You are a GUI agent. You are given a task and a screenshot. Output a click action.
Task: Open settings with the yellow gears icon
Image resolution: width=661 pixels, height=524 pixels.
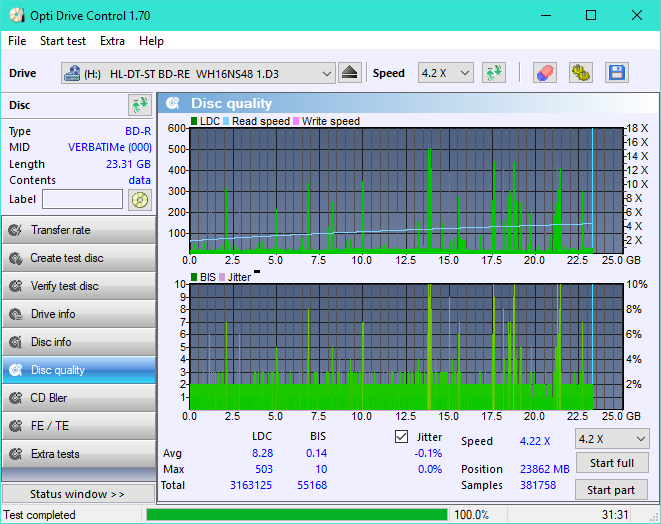coord(580,73)
